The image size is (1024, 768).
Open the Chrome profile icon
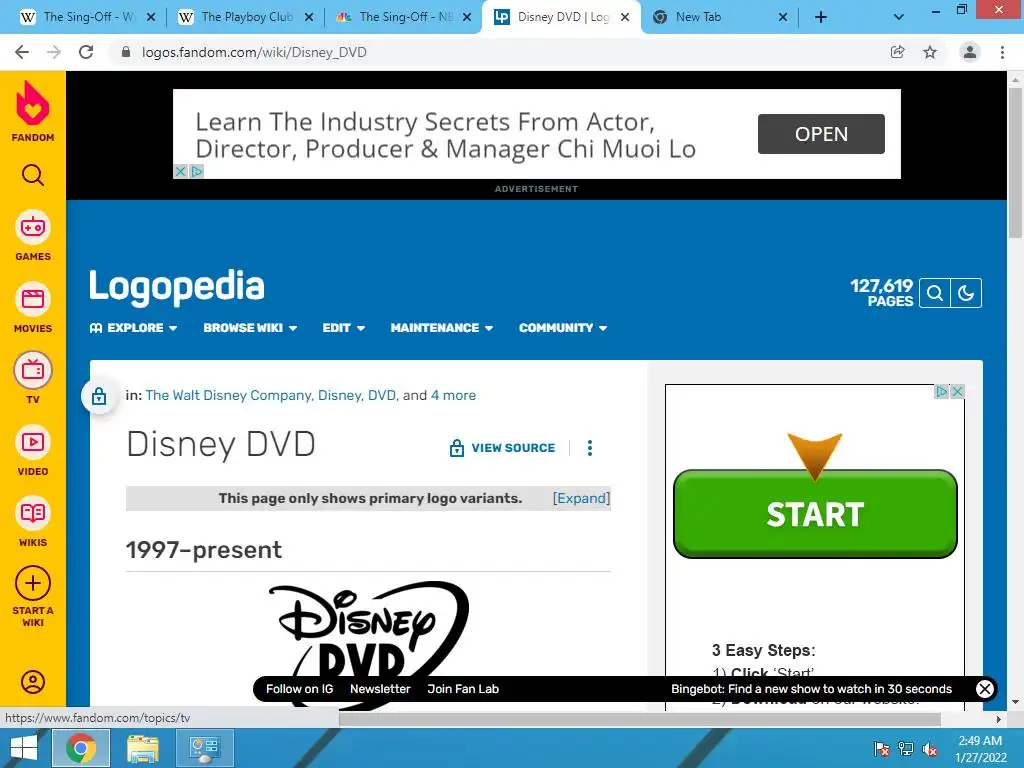970,52
